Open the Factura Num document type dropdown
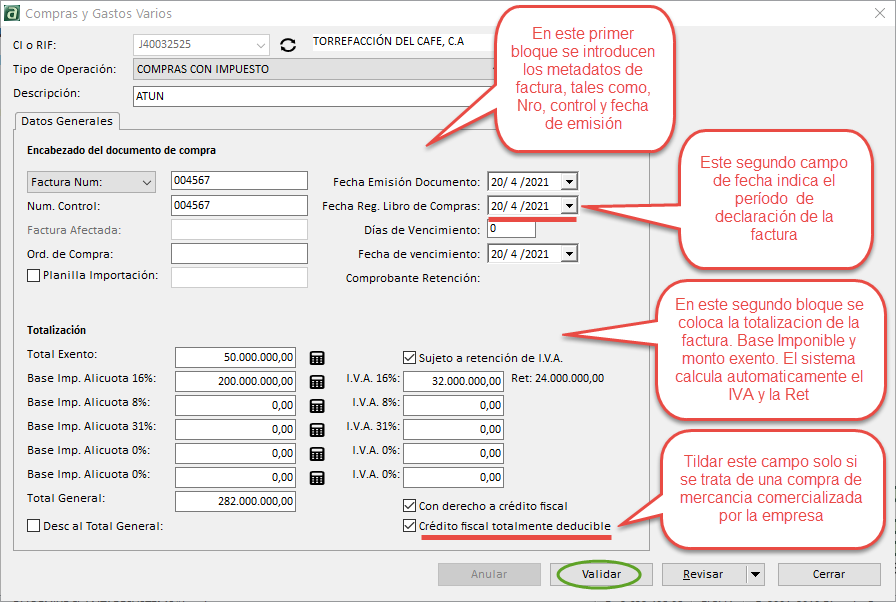896x602 pixels. point(147,182)
